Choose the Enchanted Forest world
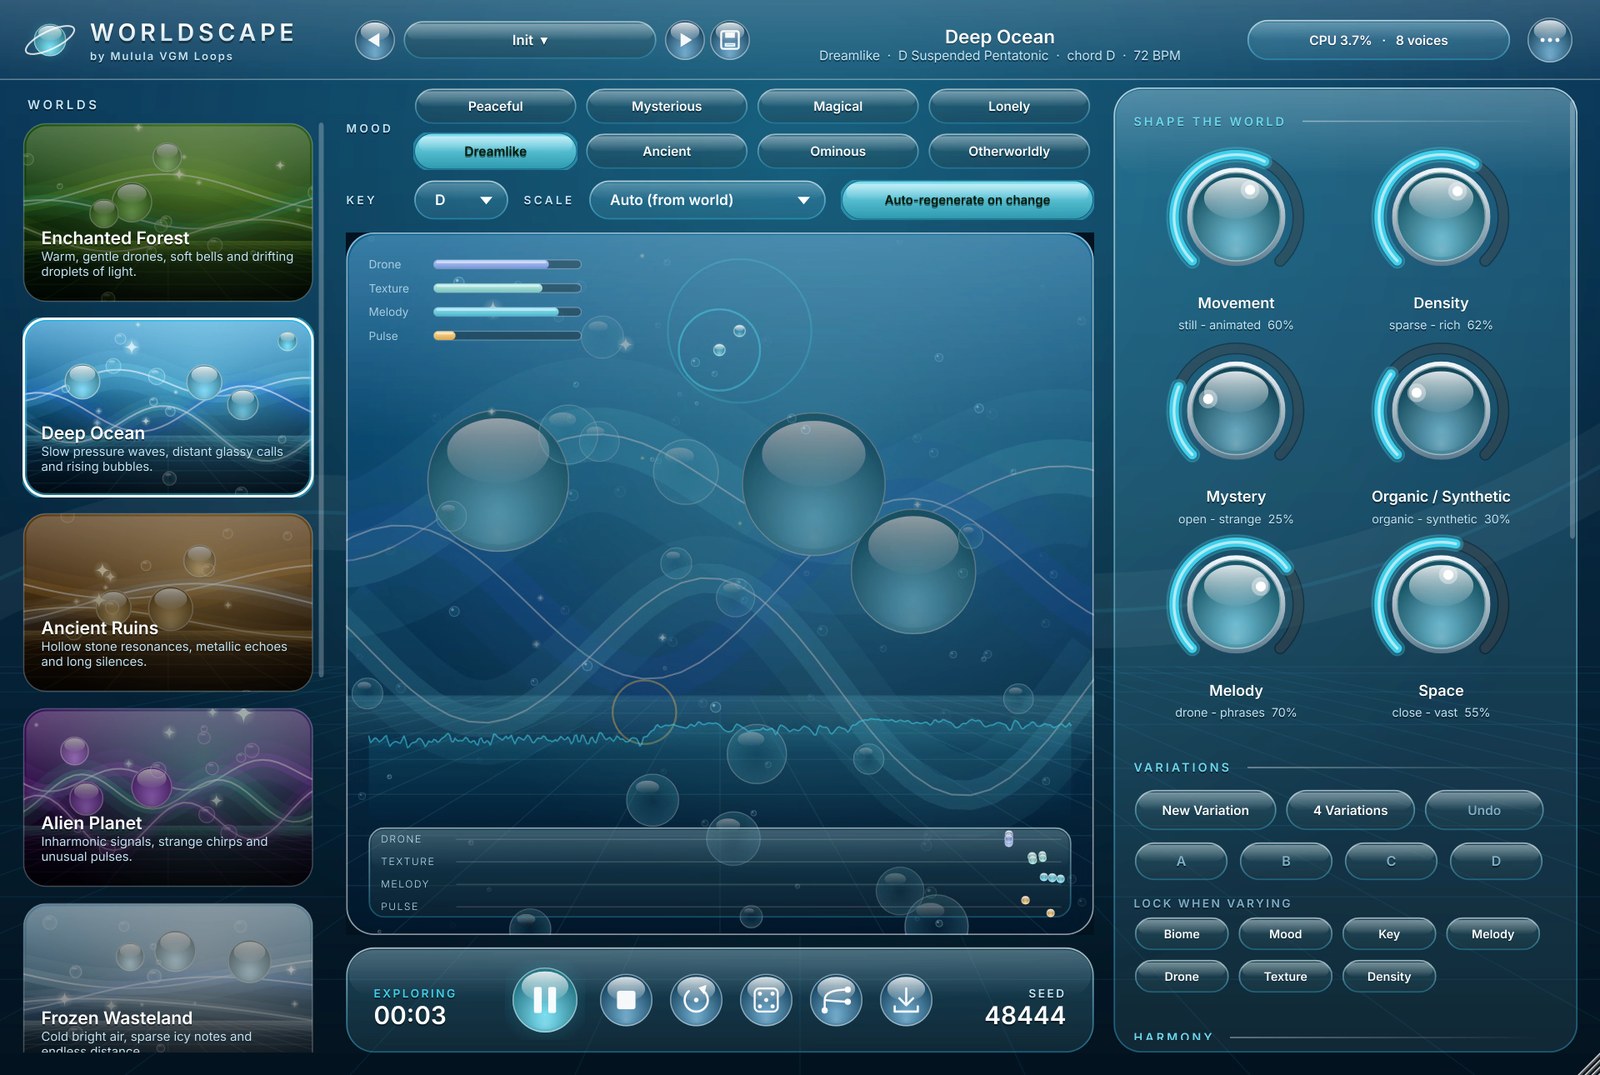The height and width of the screenshot is (1075, 1600). 168,212
